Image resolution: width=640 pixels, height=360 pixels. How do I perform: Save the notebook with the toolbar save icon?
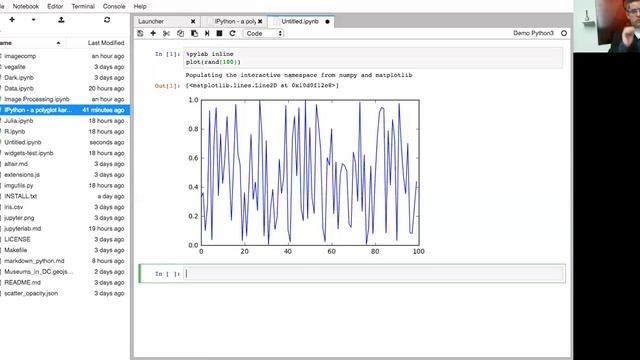tap(140, 33)
